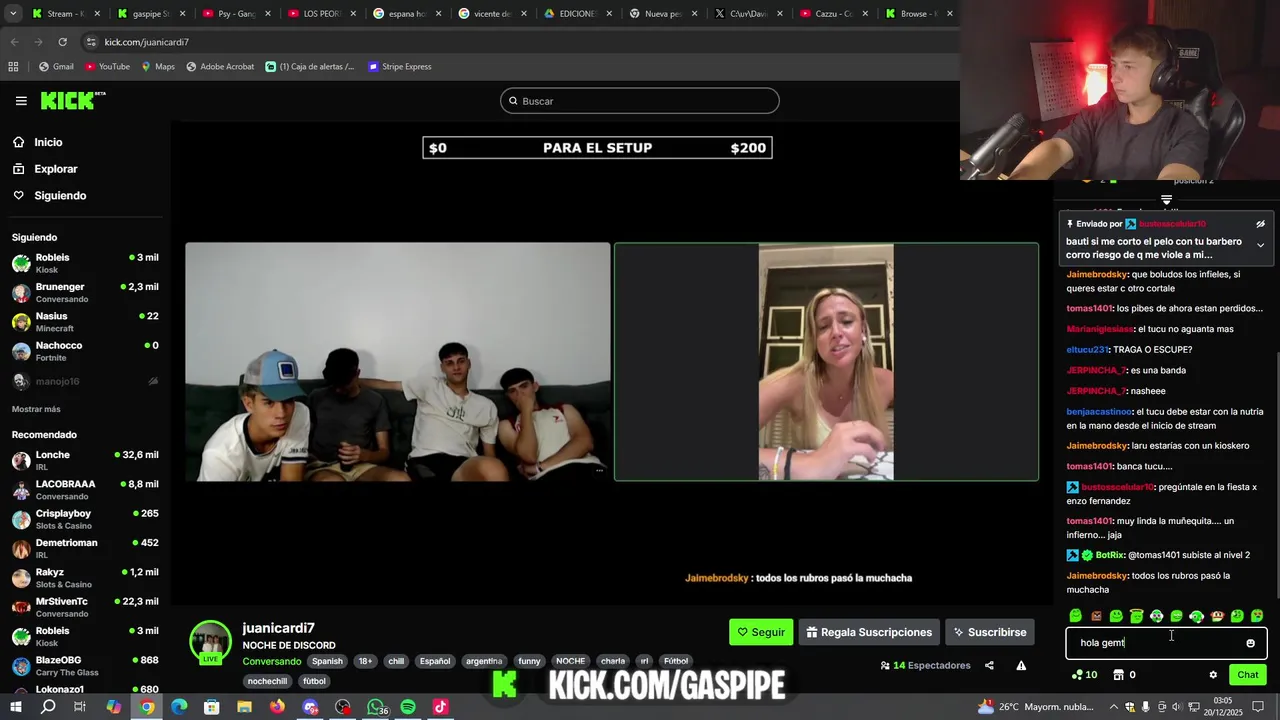Open MrStivenTc recommended channel
This screenshot has height=720, width=1280.
coord(85,607)
